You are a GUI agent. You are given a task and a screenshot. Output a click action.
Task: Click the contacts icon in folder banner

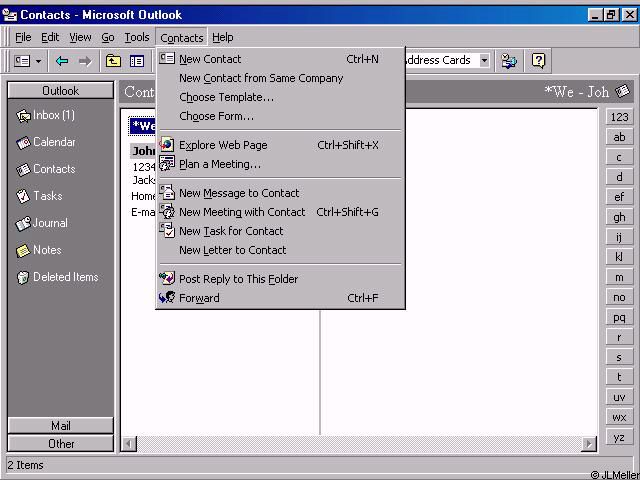pyautogui.click(x=622, y=91)
